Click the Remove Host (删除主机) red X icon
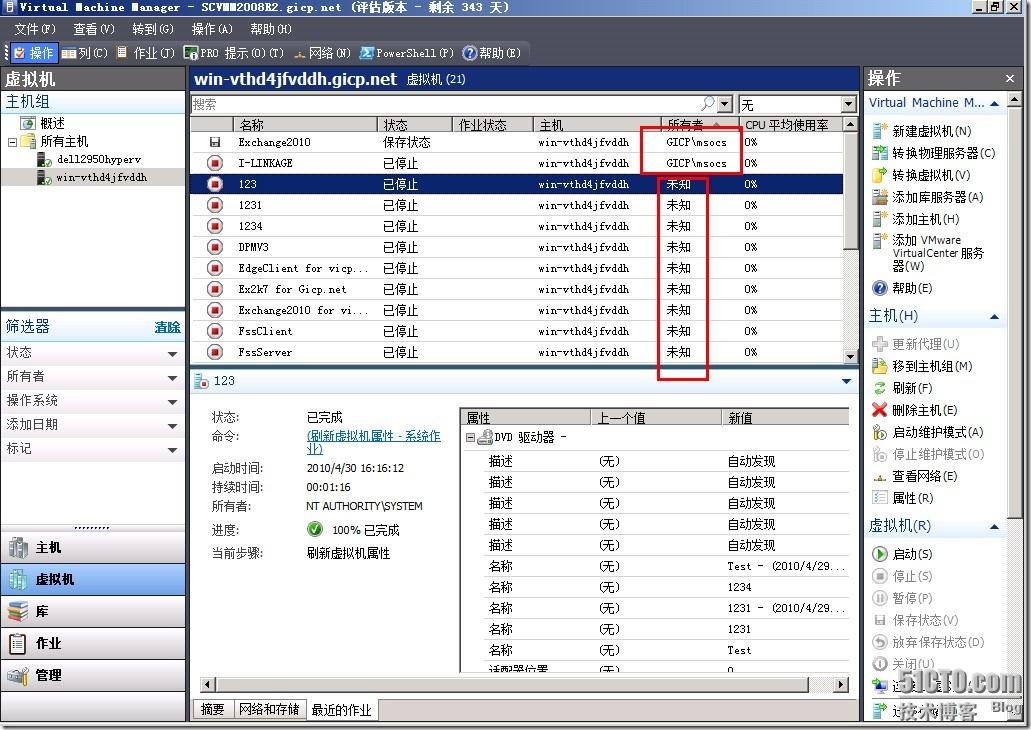 pos(879,410)
